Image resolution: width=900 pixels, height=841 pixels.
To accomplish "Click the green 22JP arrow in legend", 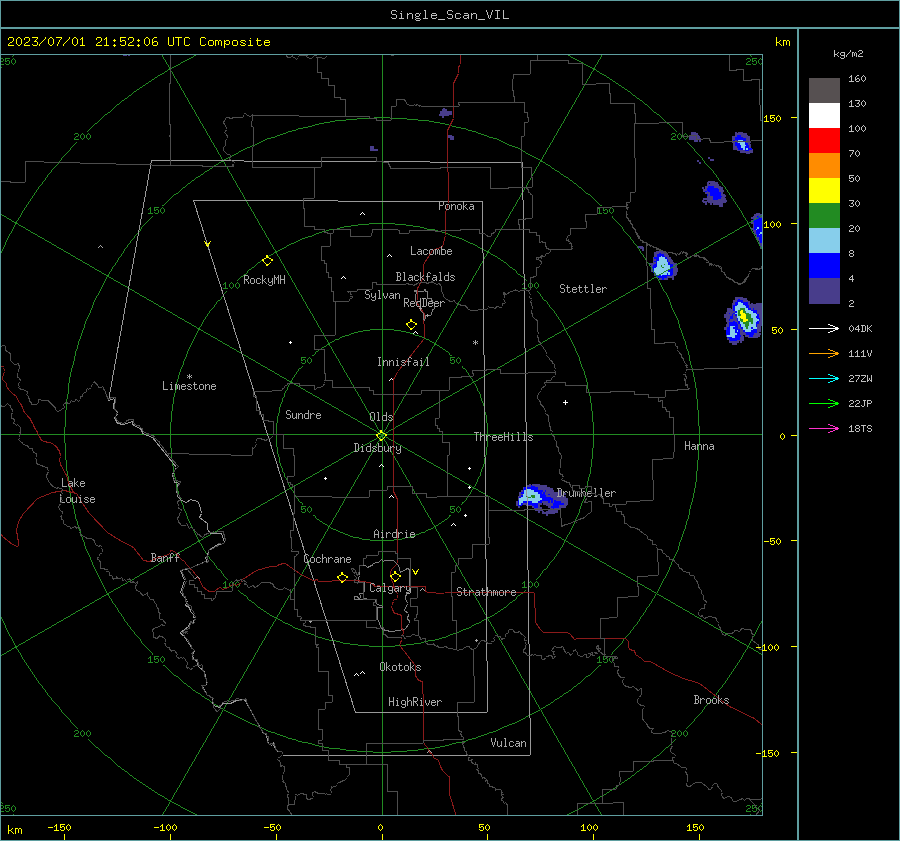I will pos(824,404).
